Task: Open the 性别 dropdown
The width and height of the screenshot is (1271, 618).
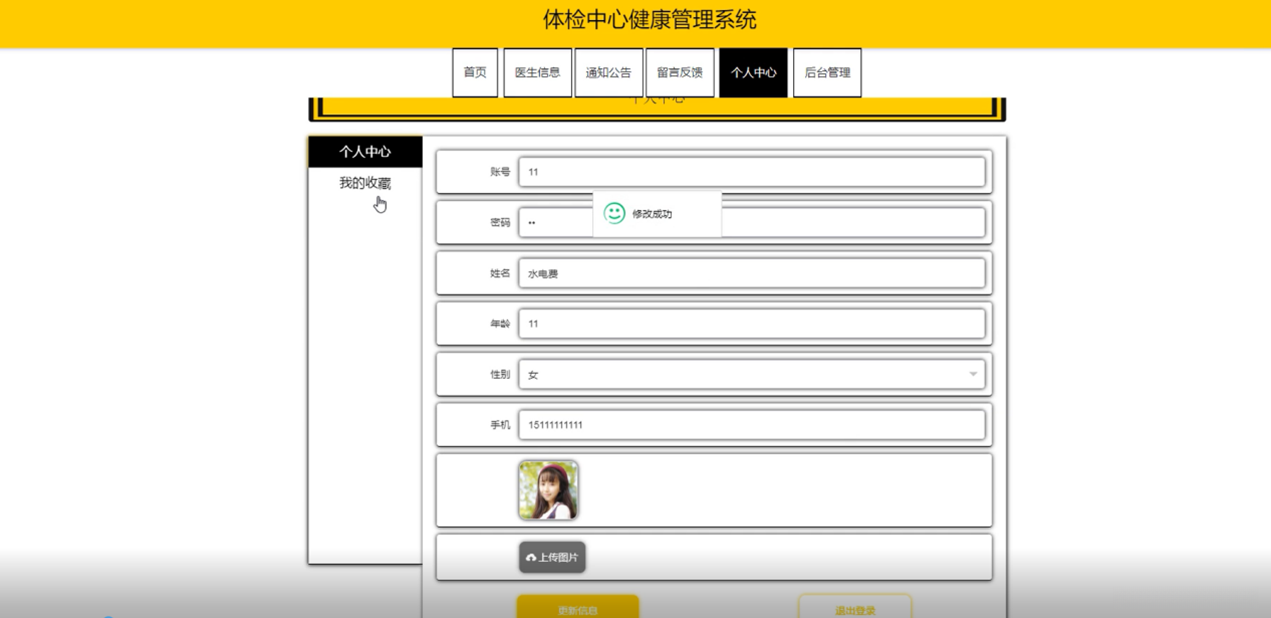Action: coord(752,375)
